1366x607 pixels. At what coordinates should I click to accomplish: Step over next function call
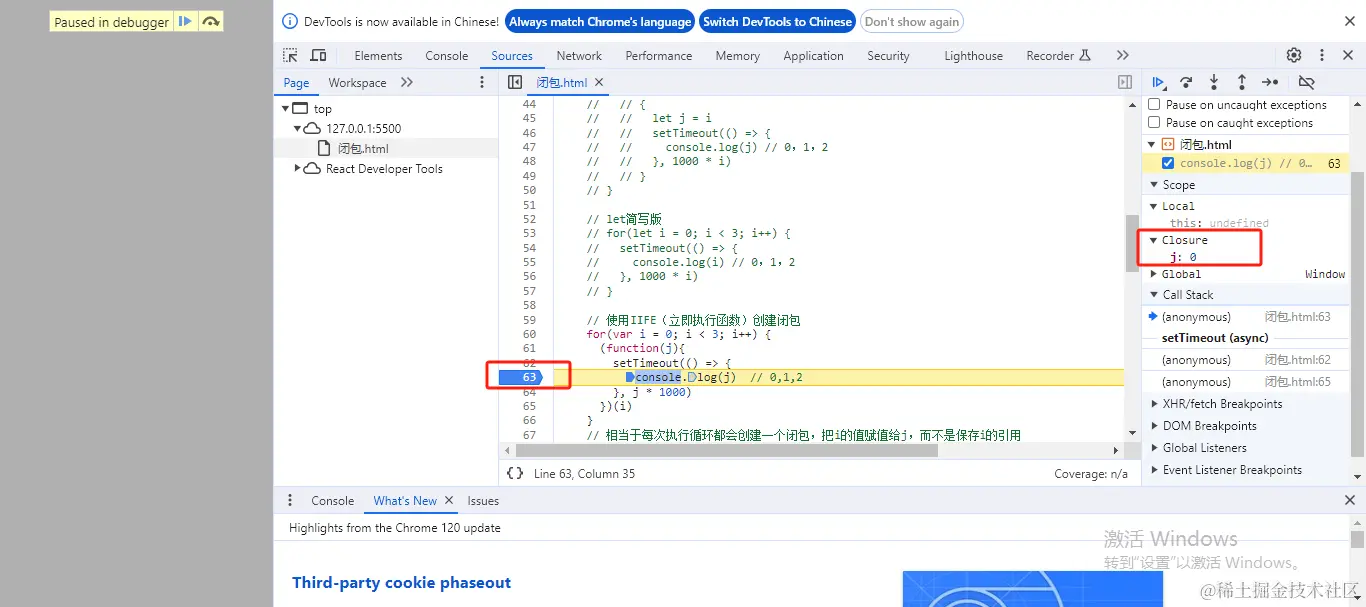[1186, 83]
